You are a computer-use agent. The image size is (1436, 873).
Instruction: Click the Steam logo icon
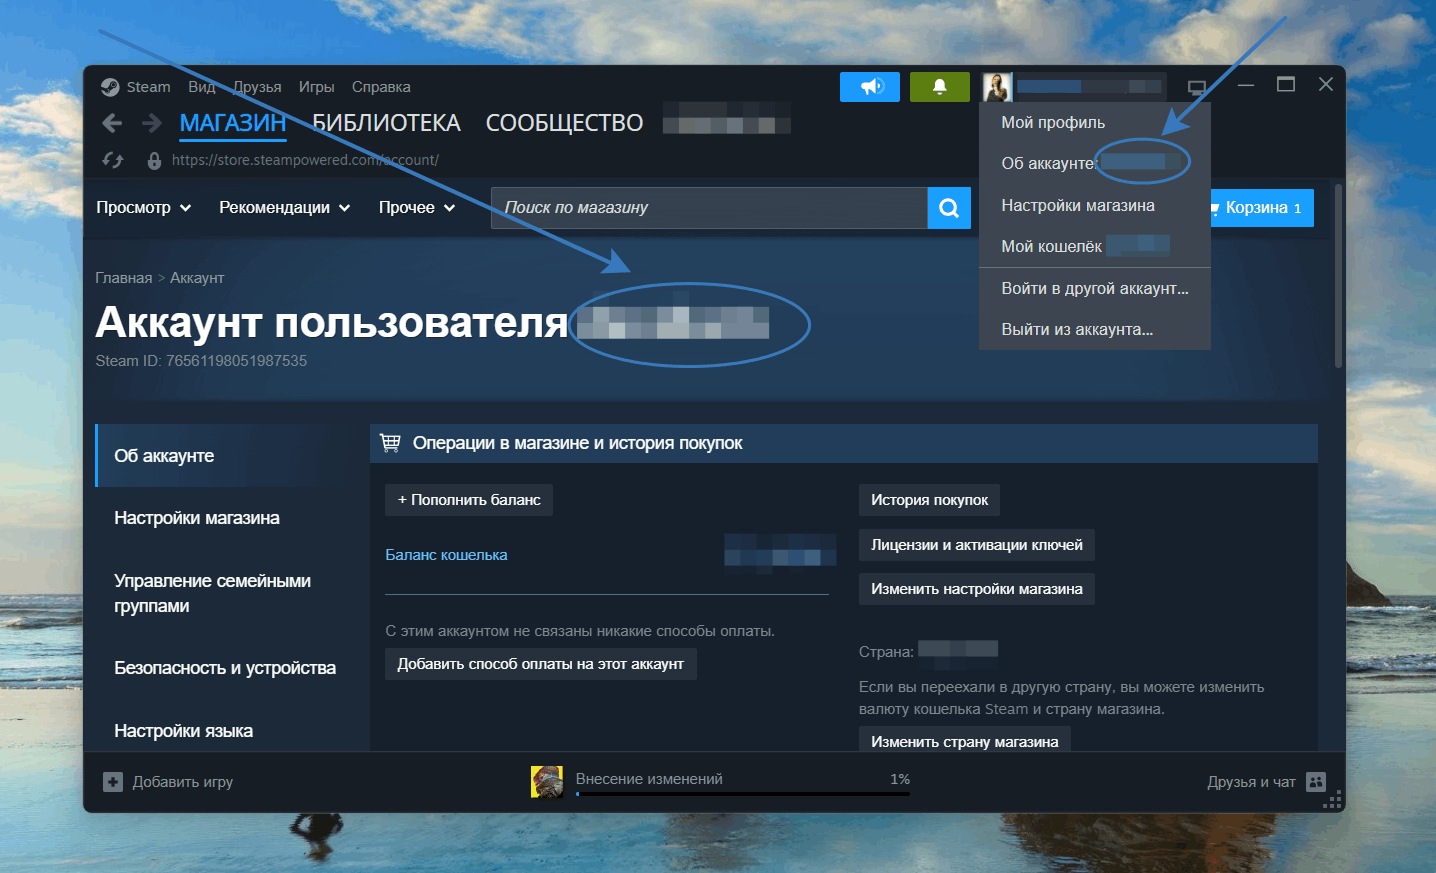click(110, 86)
